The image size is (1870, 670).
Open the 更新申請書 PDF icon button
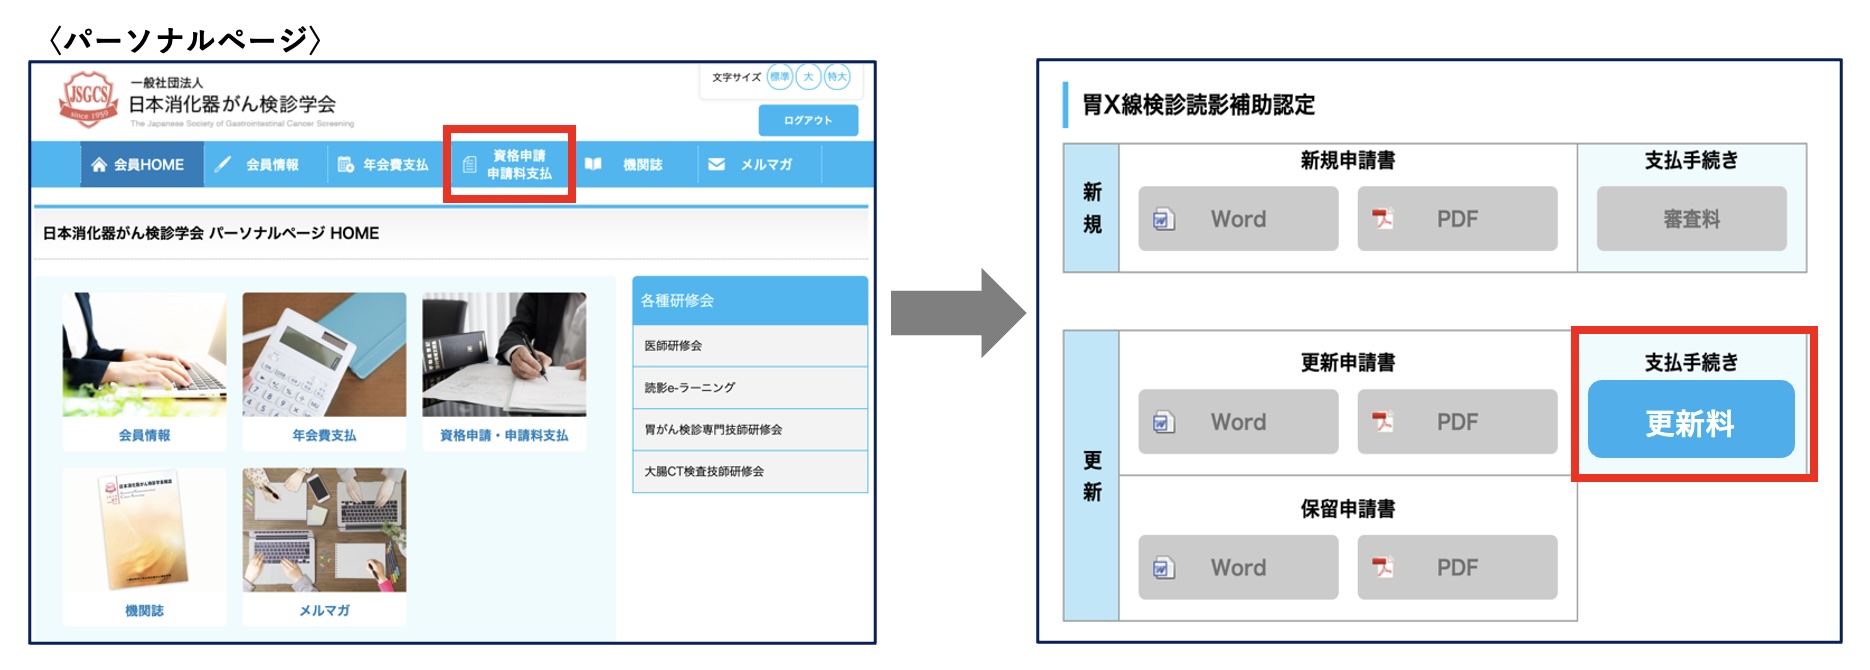[1456, 422]
